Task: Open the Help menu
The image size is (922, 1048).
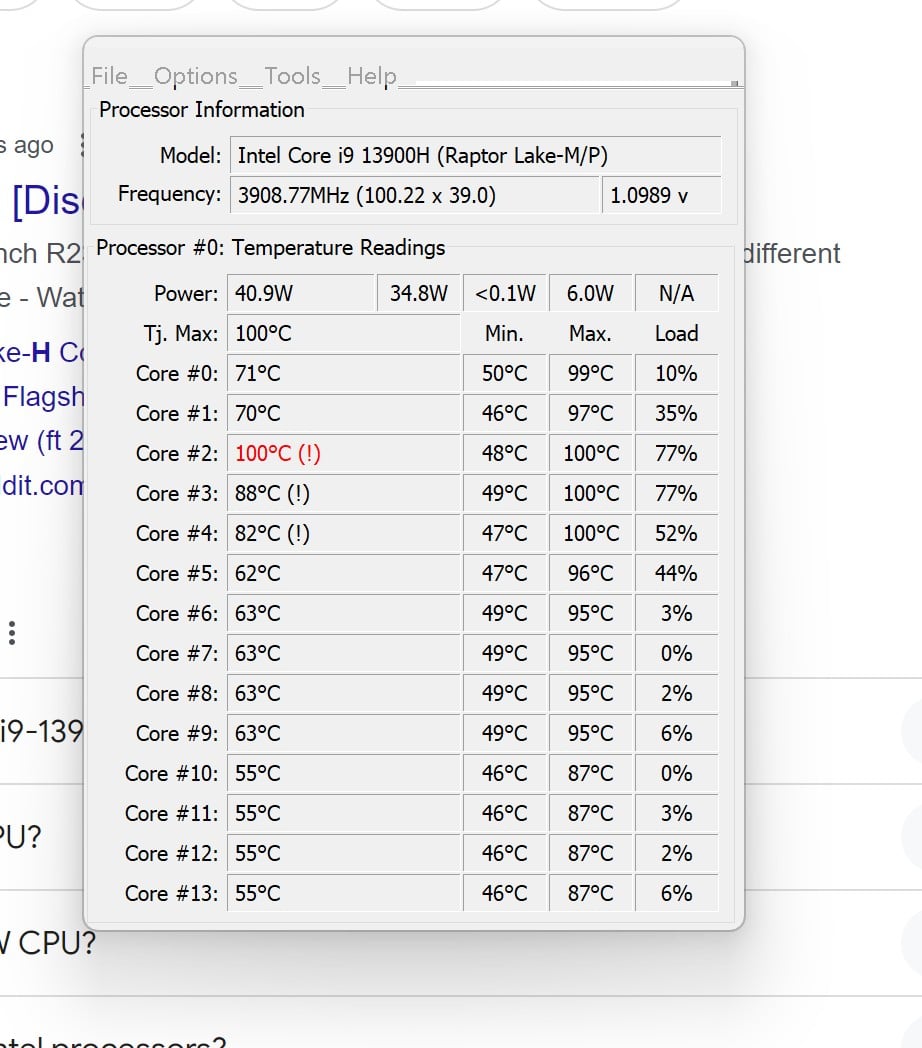Action: [x=372, y=76]
